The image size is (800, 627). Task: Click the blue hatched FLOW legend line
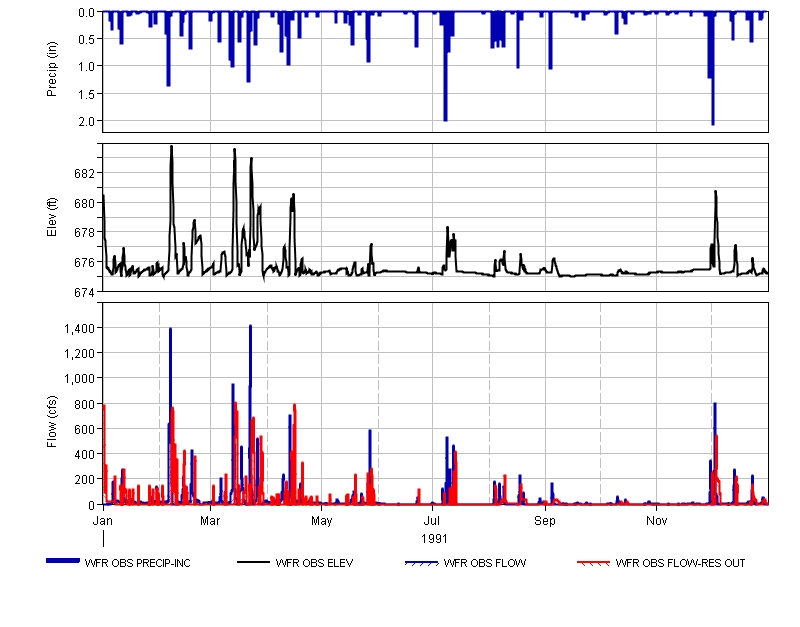[421, 563]
